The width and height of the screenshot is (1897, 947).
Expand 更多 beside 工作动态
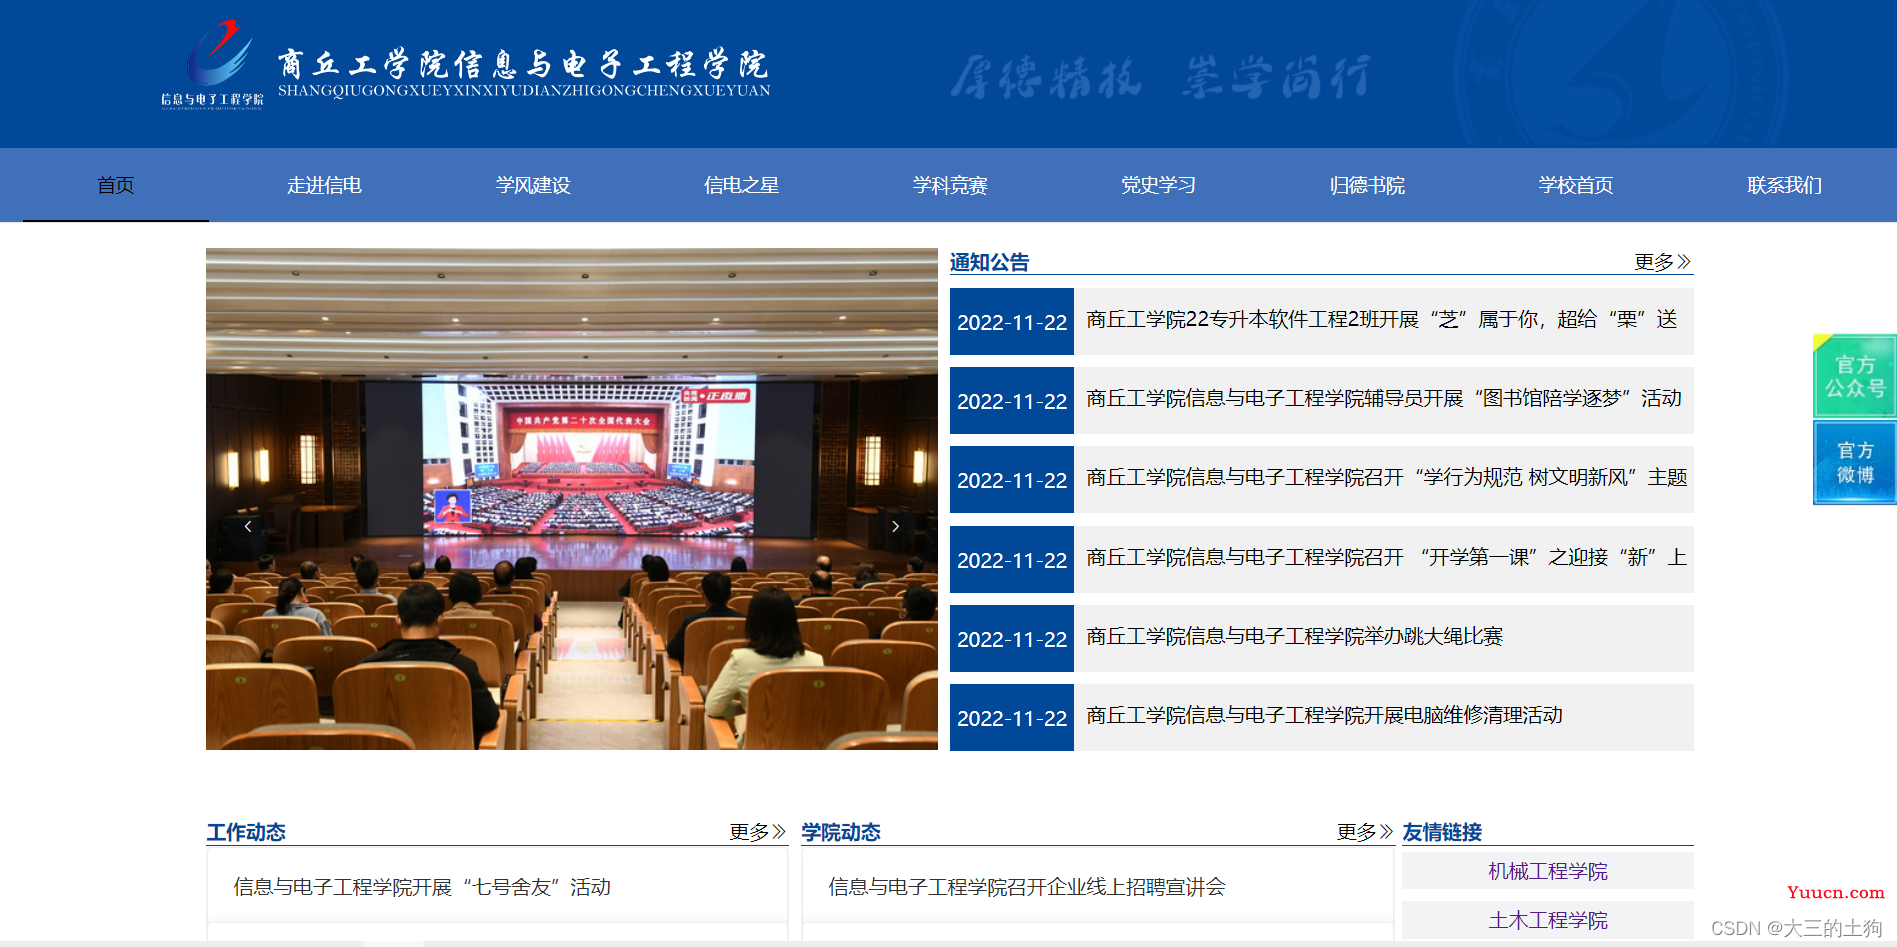click(x=757, y=832)
